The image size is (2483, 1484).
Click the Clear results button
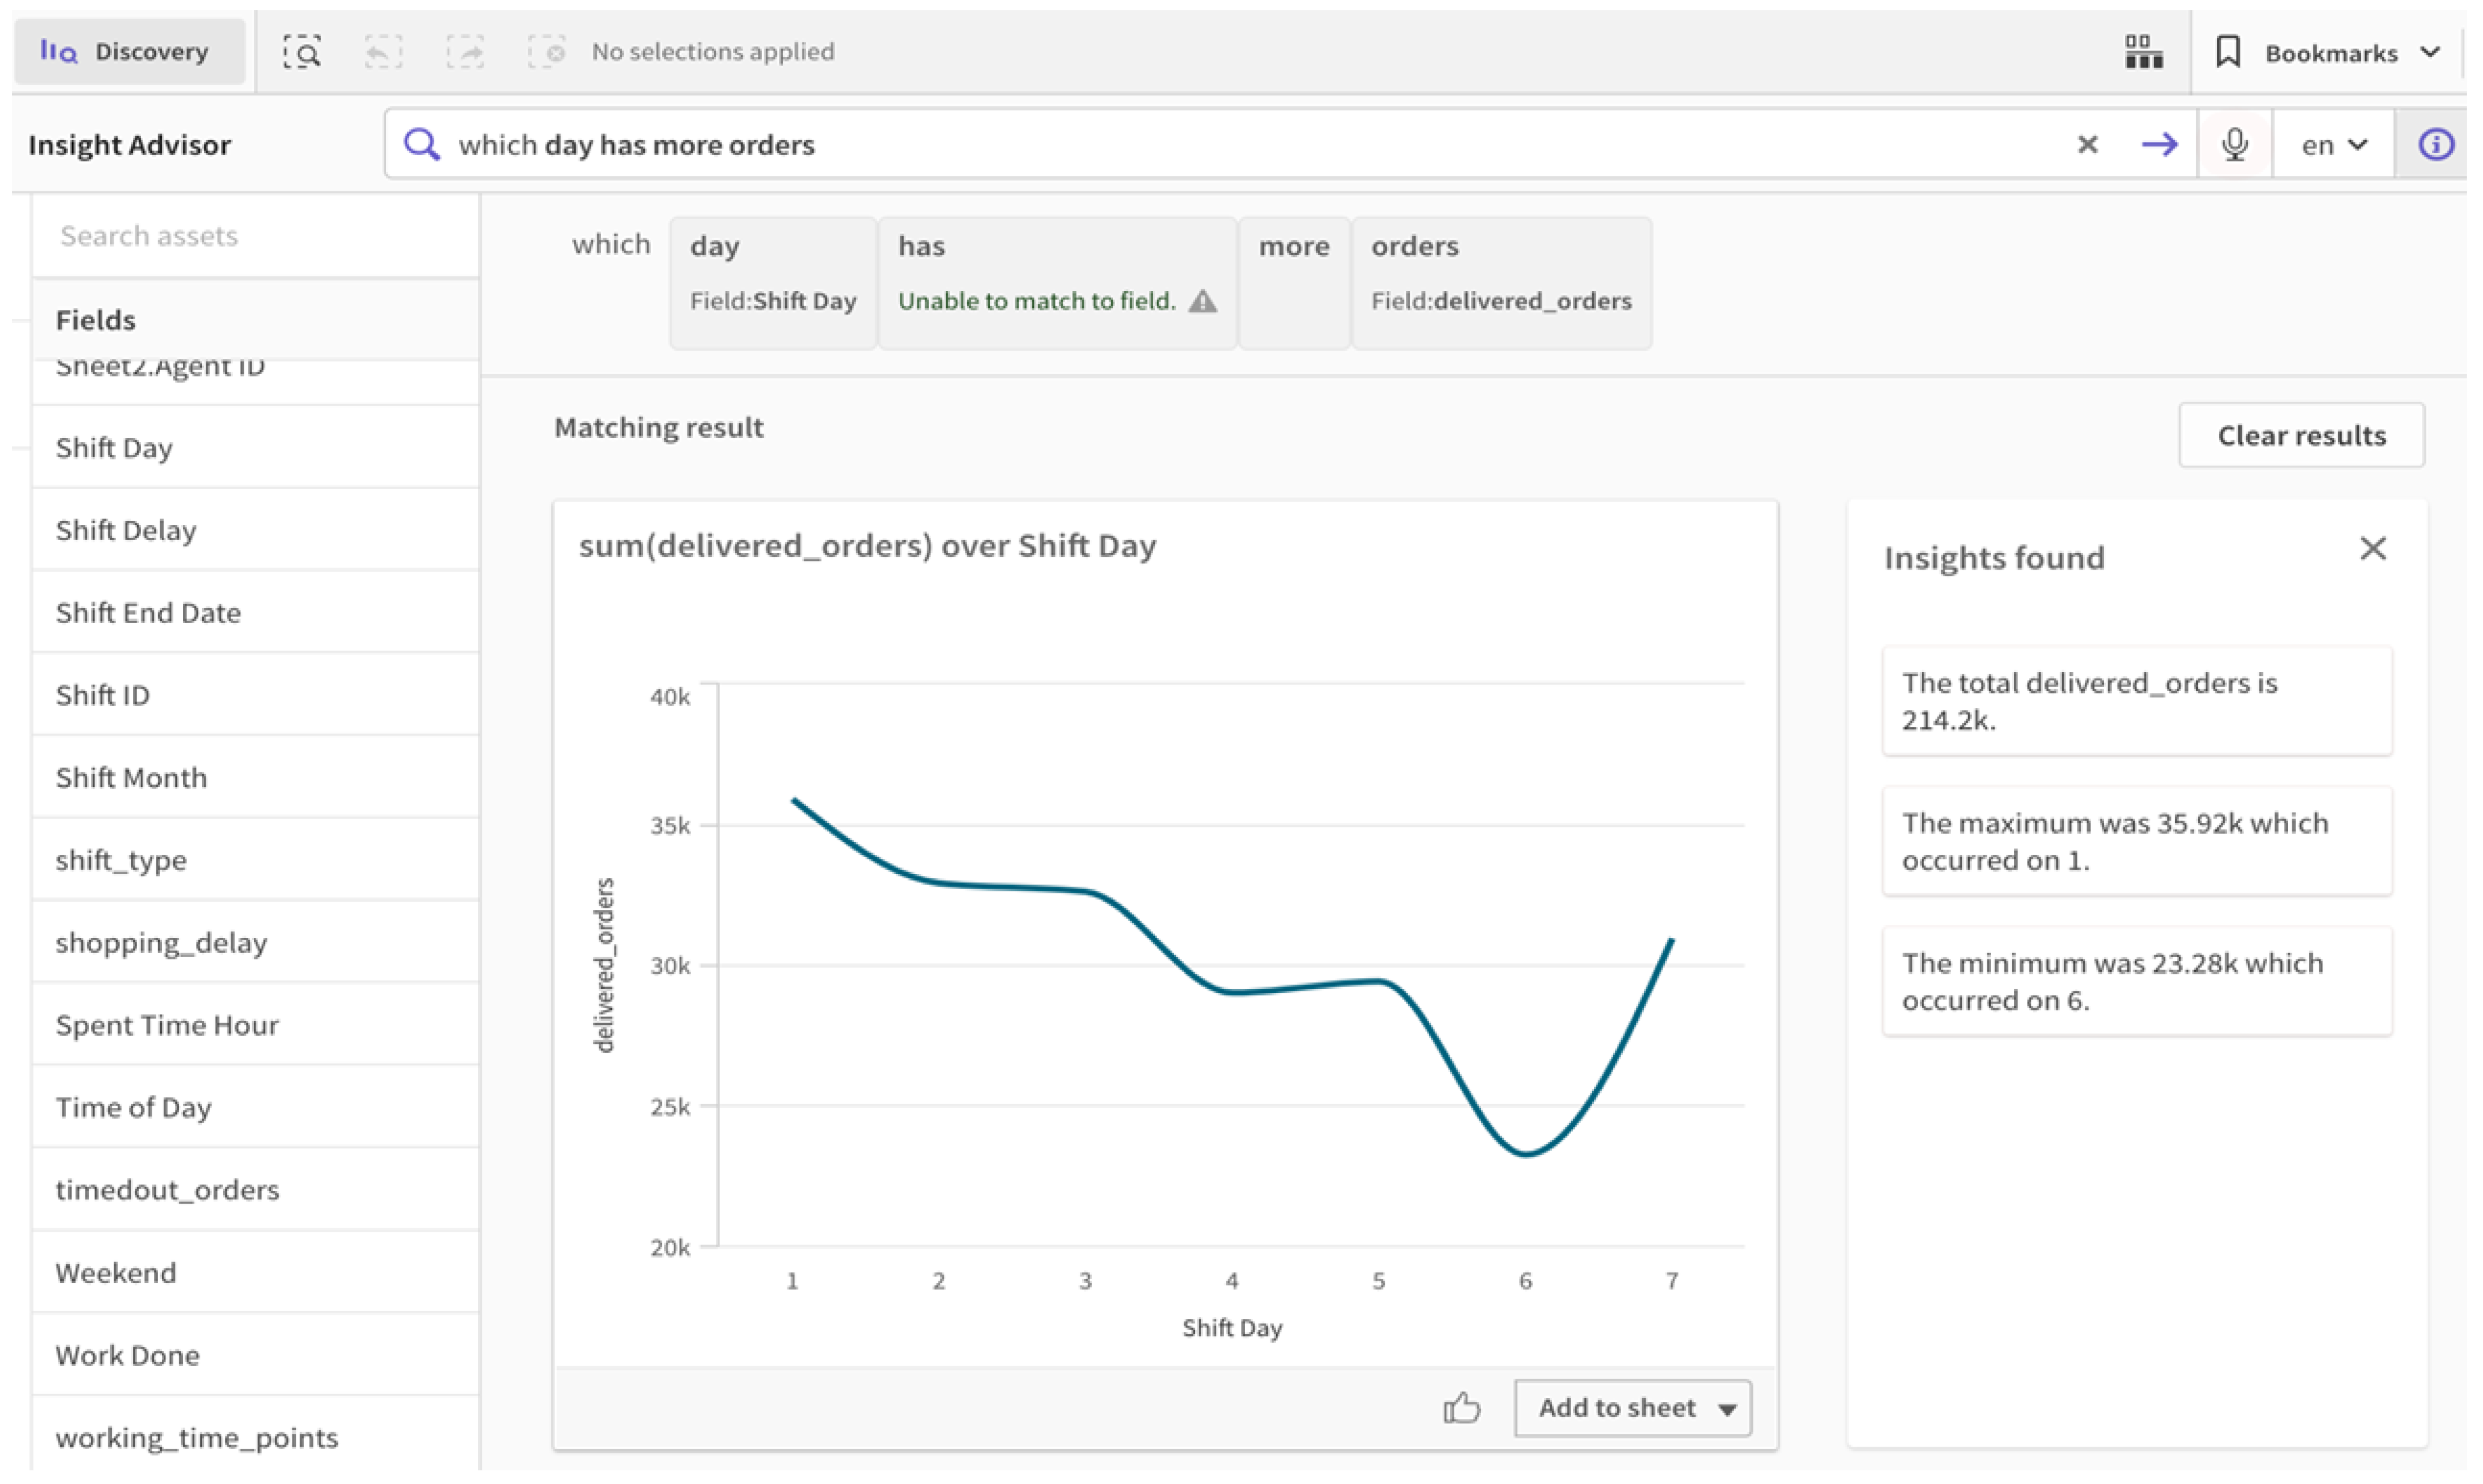tap(2301, 436)
